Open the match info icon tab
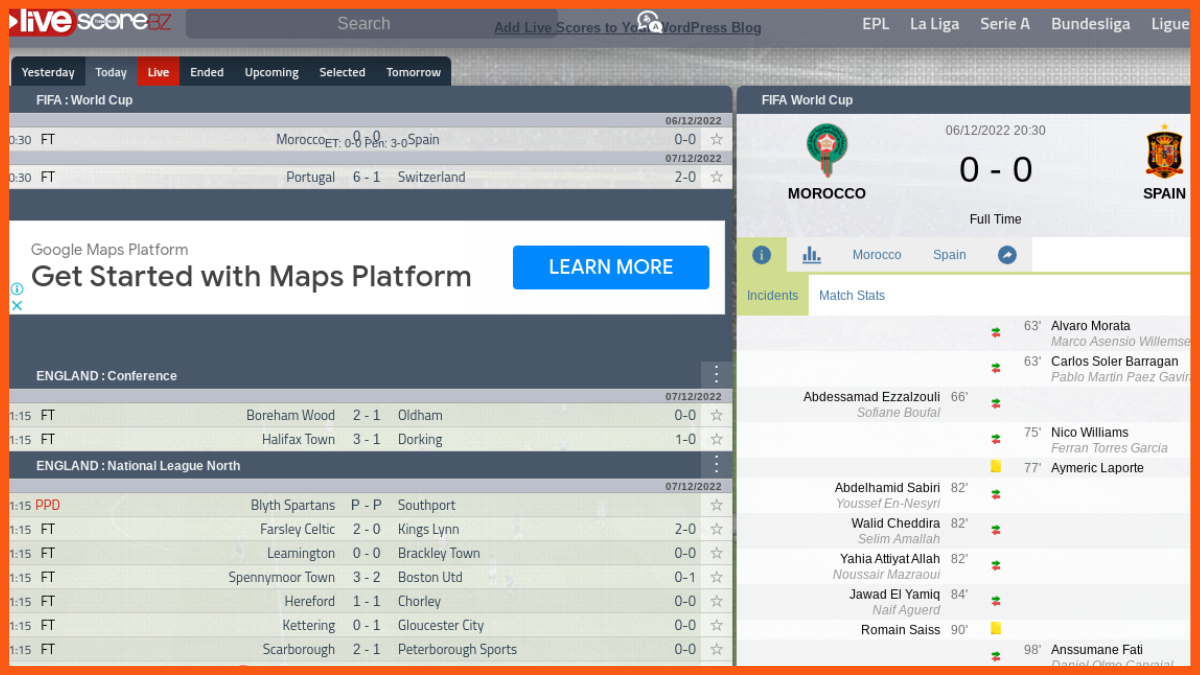 [x=761, y=255]
